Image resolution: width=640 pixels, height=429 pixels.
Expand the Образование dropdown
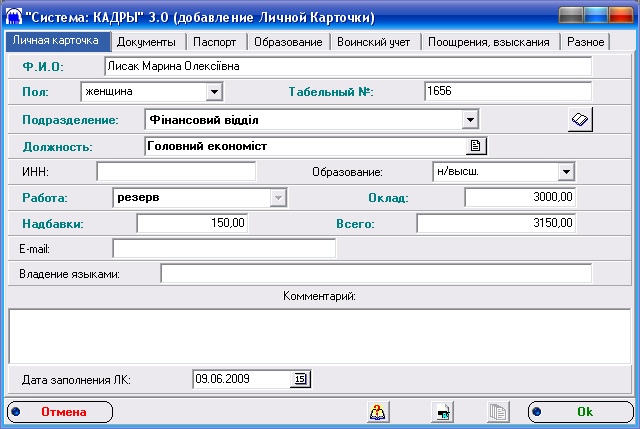[566, 171]
